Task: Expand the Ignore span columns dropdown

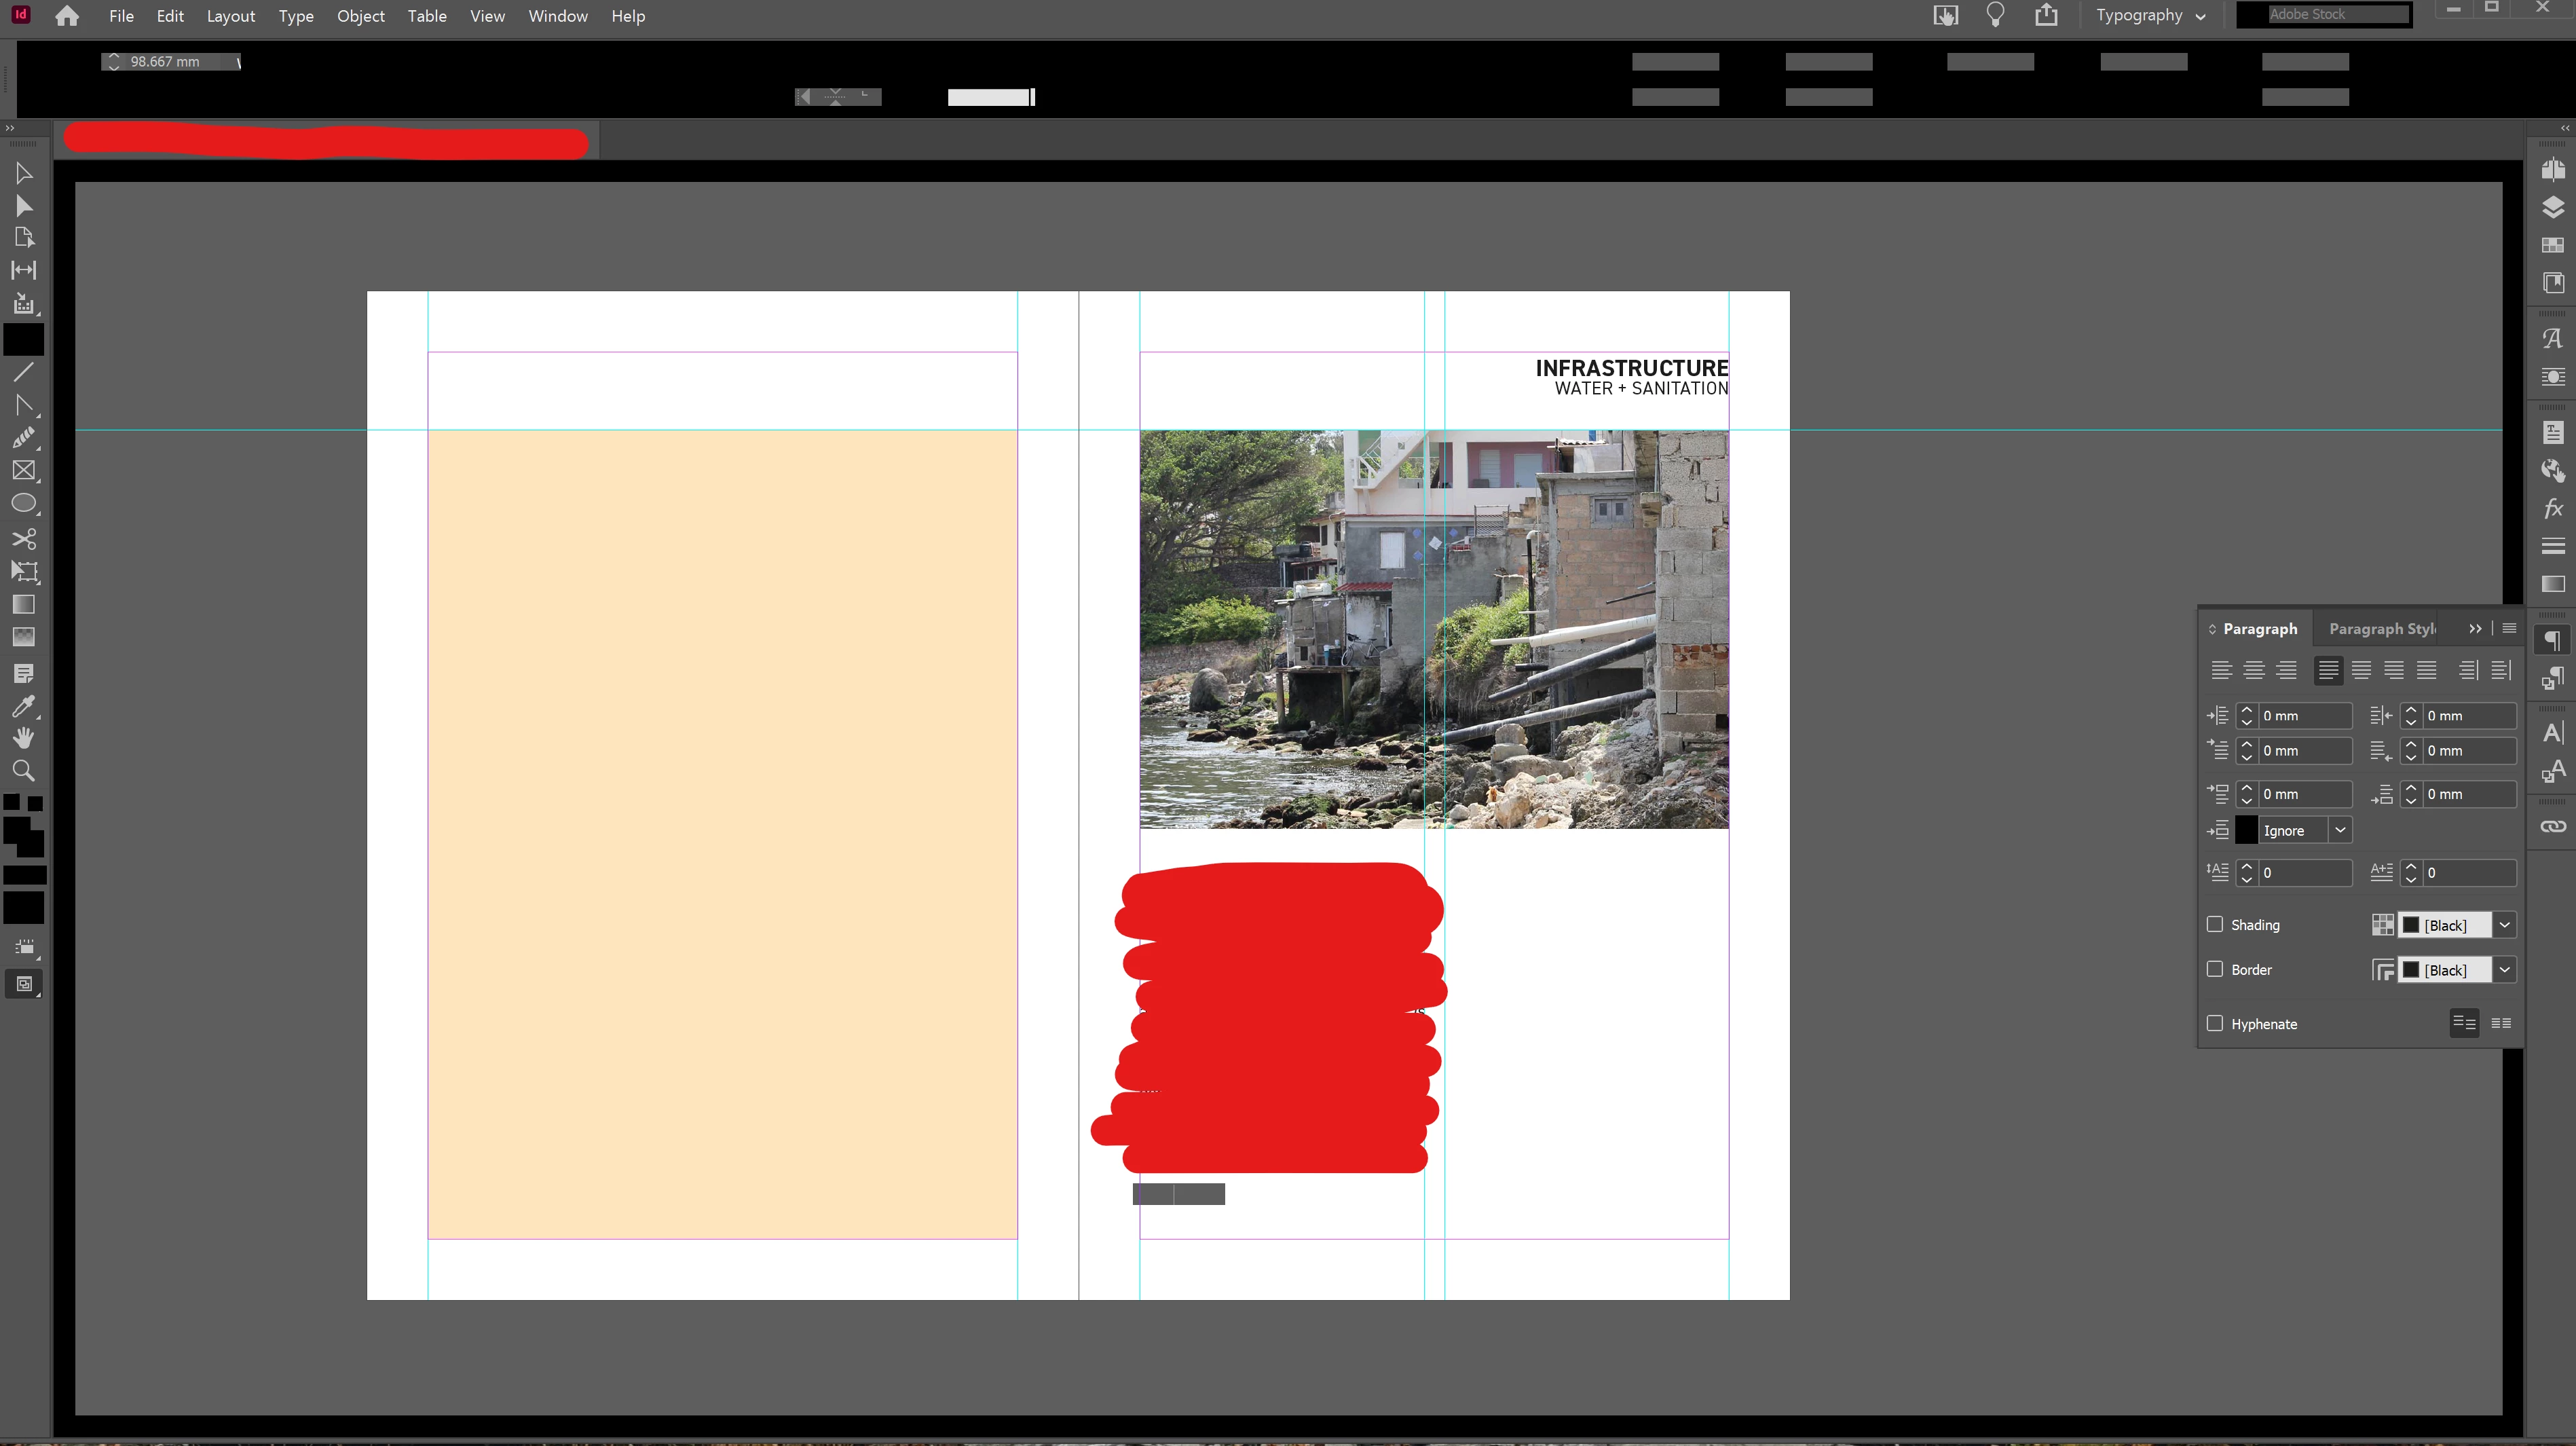Action: coord(2339,831)
